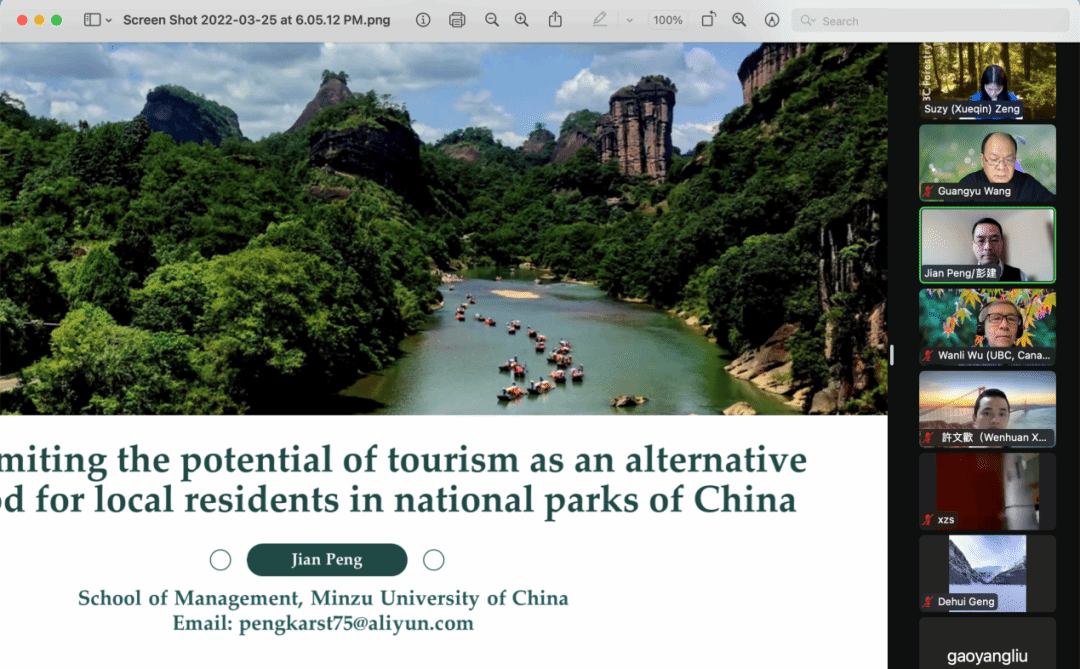This screenshot has height=669, width=1080.
Task: Show the image inspector info
Action: (423, 20)
